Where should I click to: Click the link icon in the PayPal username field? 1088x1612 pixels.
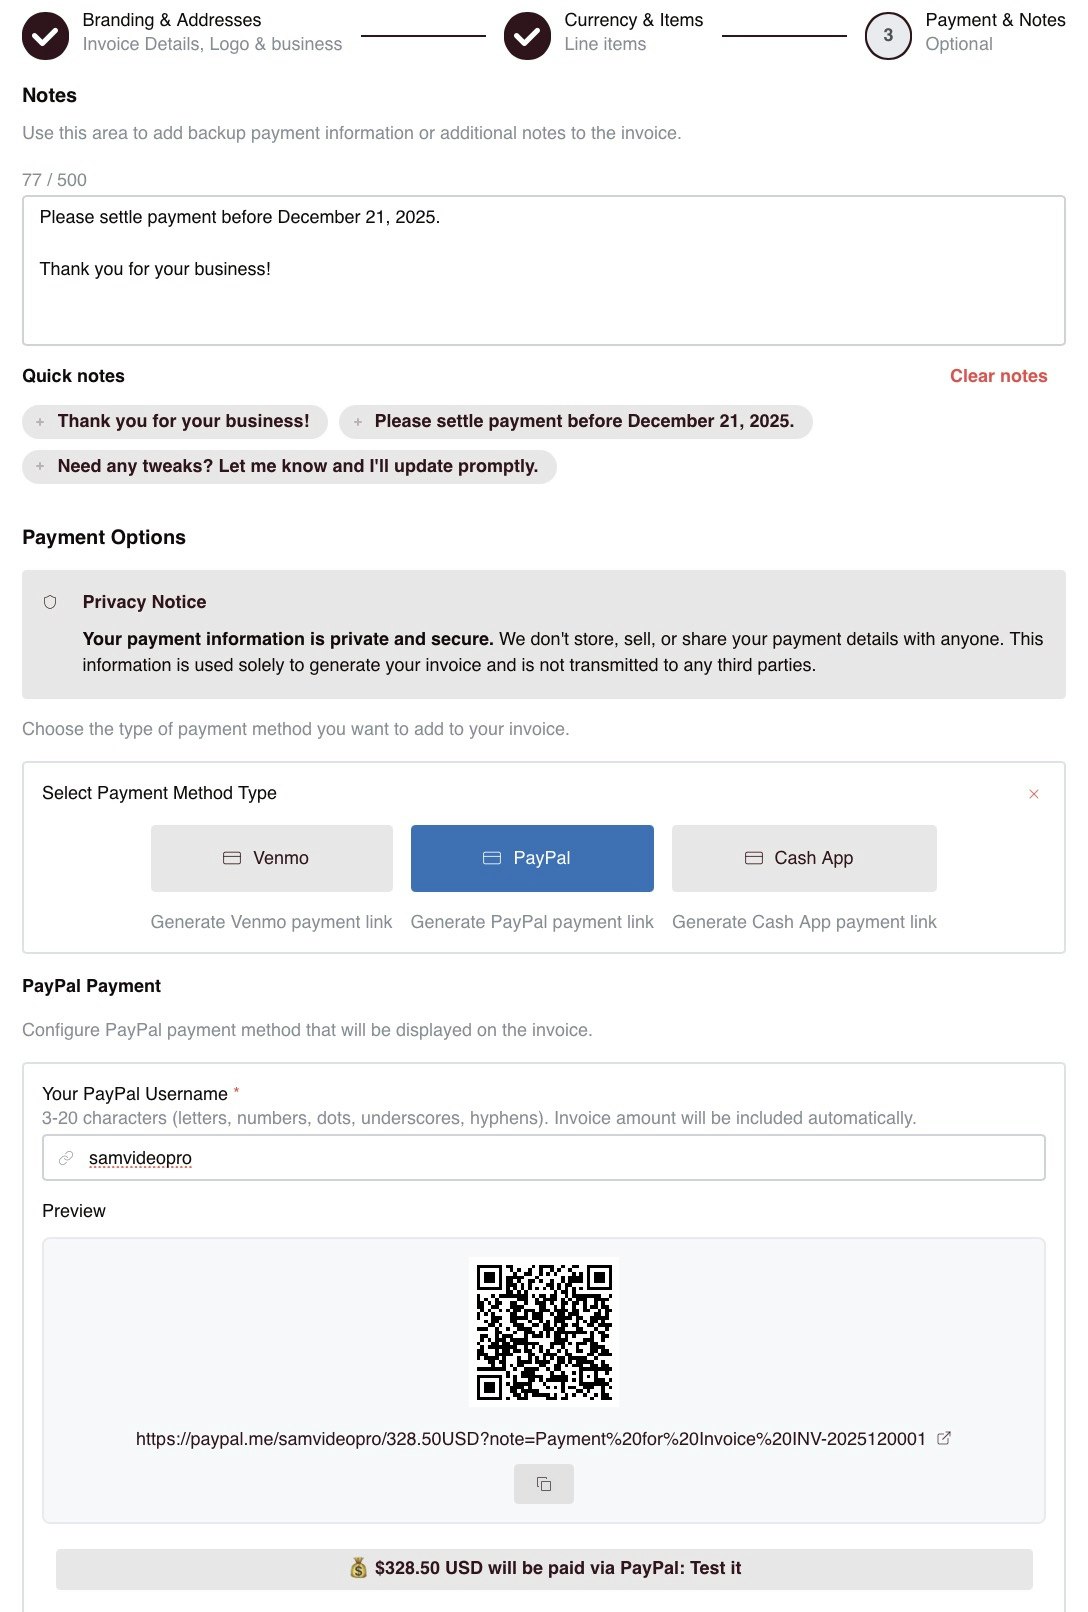[x=64, y=1157]
